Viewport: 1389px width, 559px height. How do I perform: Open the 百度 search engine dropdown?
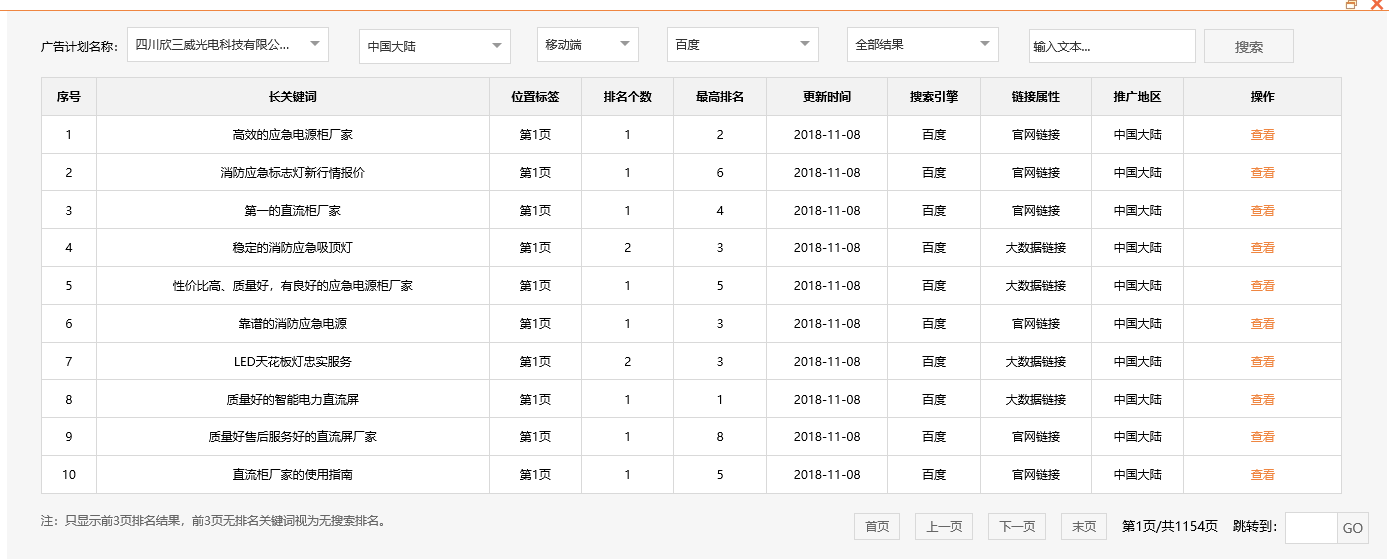pyautogui.click(x=743, y=45)
